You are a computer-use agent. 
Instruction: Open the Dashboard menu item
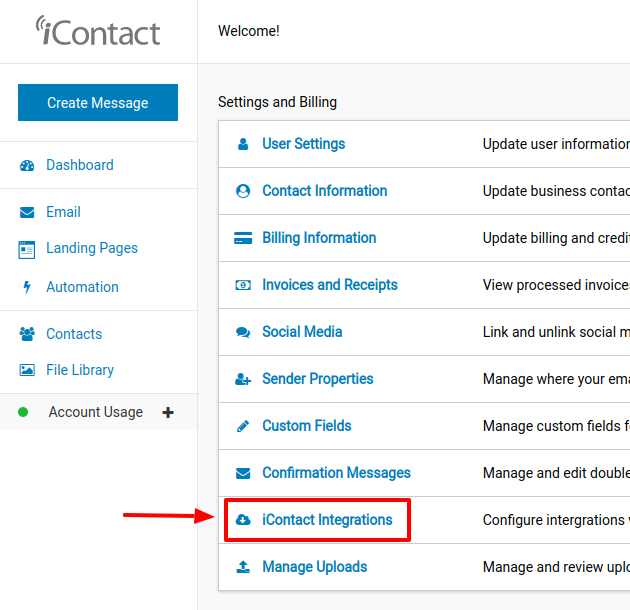[80, 165]
